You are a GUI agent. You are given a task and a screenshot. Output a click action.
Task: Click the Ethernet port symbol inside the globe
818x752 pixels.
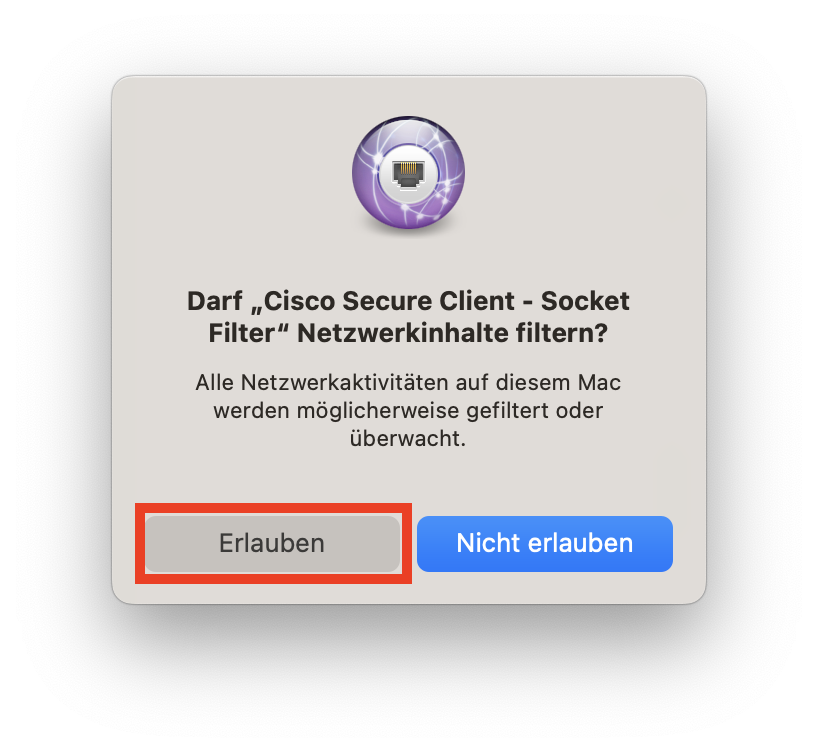coord(408,174)
